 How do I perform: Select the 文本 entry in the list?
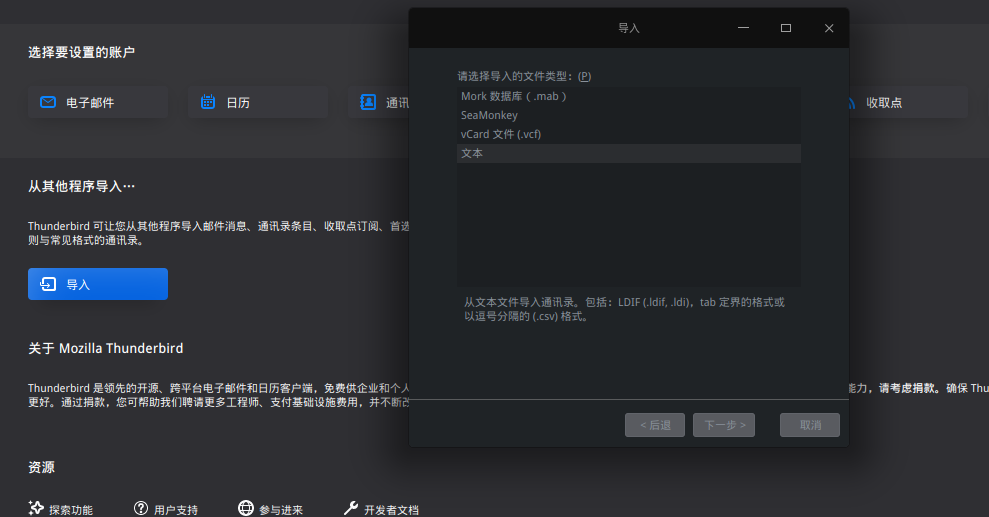(x=629, y=153)
